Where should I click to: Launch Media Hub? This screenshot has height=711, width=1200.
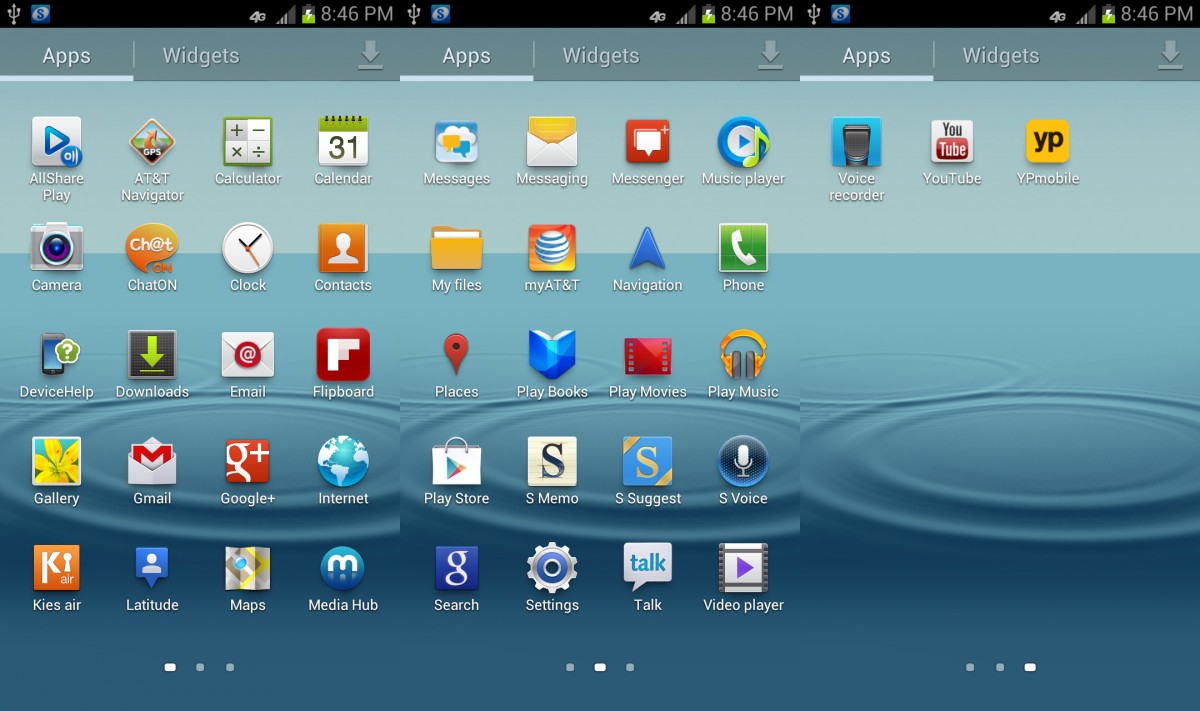tap(343, 568)
